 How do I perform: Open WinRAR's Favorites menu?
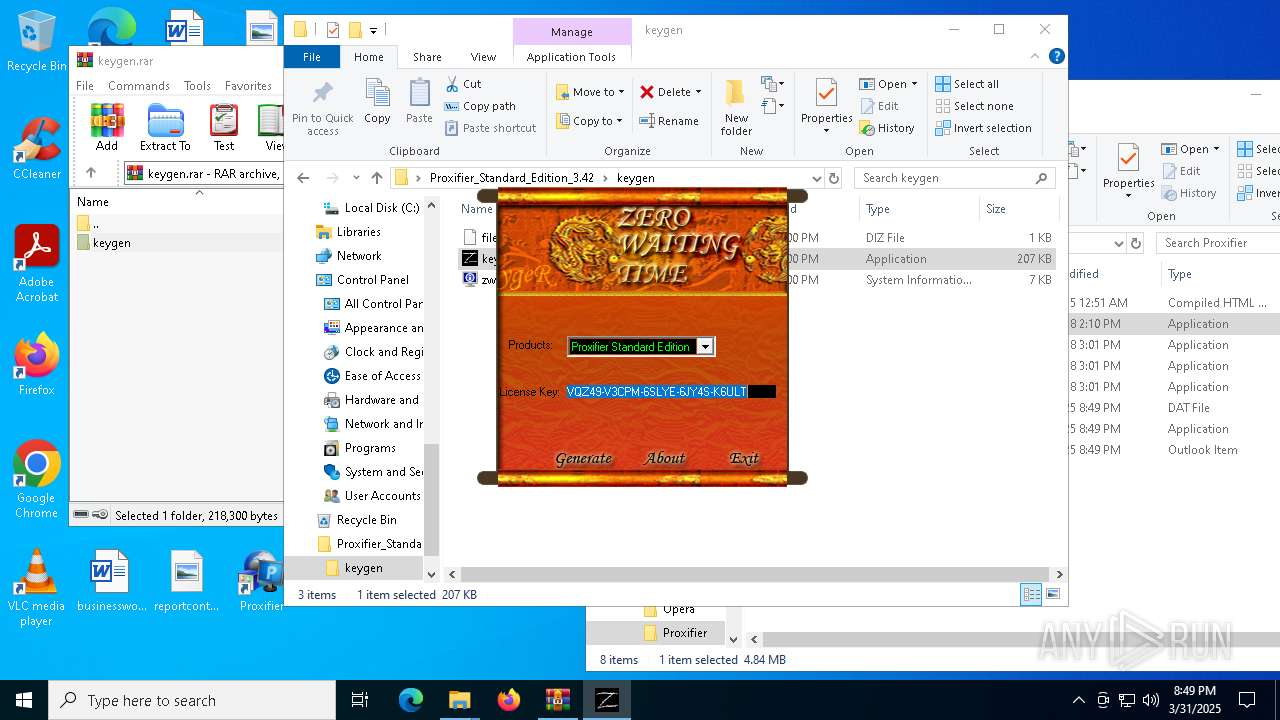click(248, 86)
